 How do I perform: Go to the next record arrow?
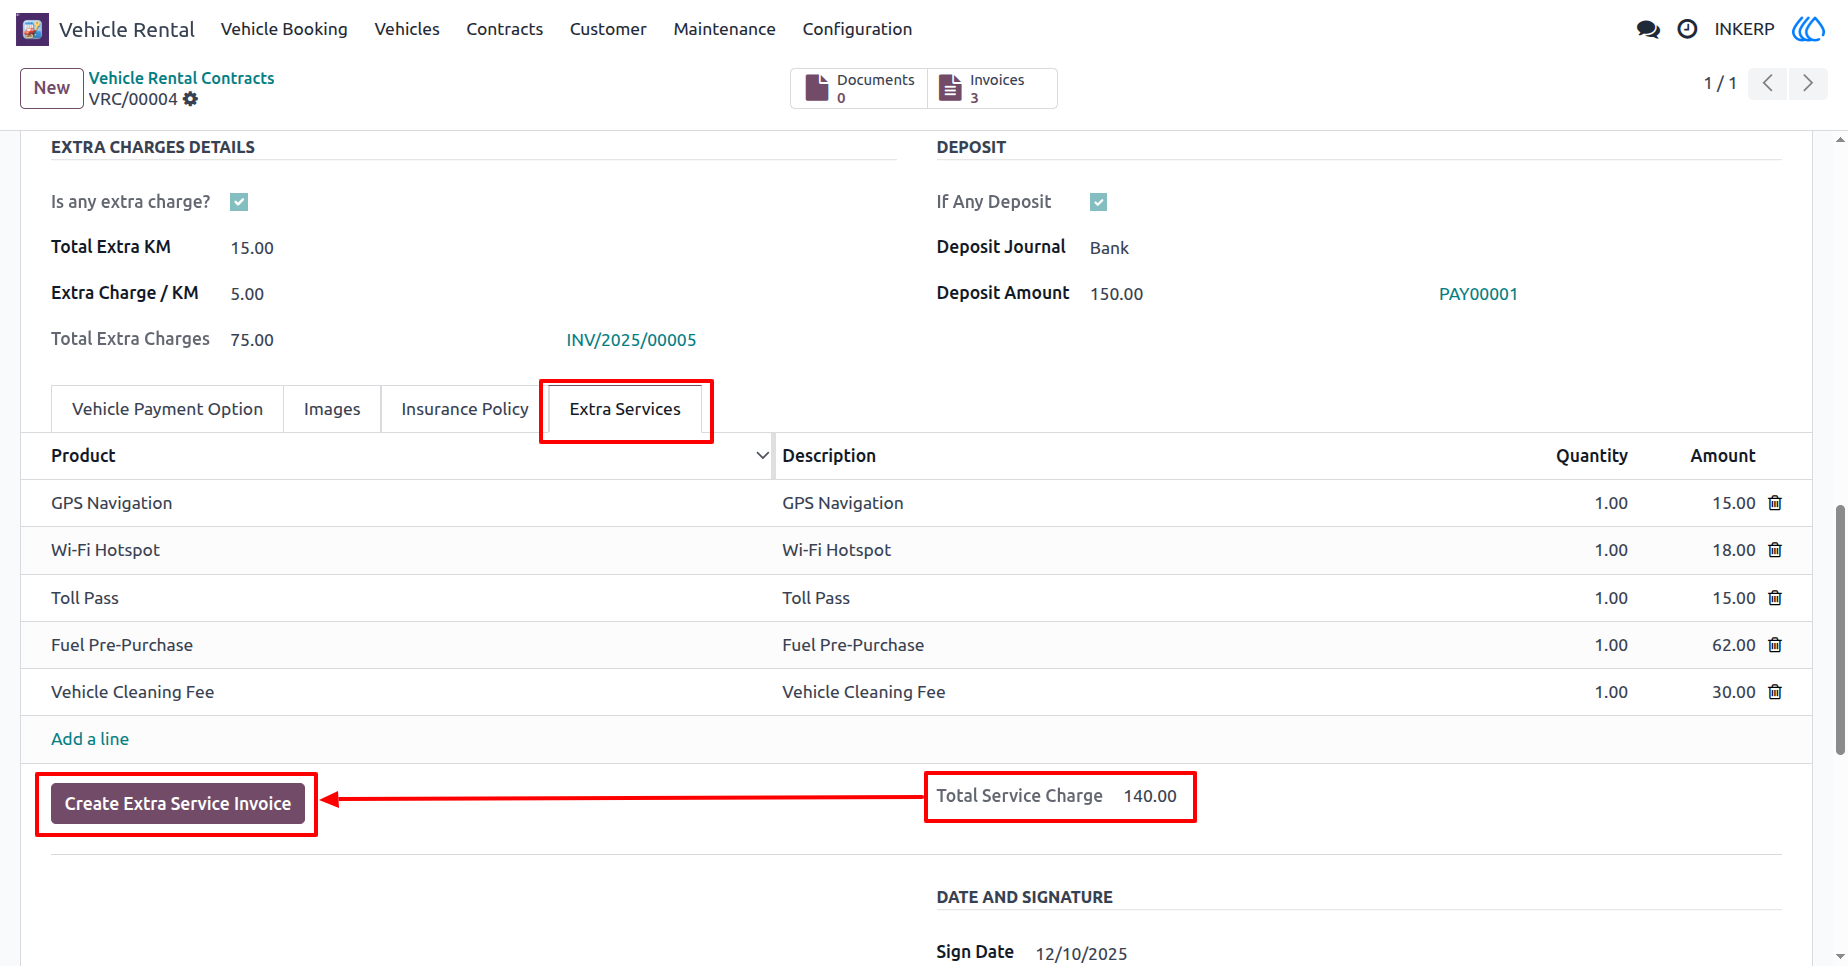pyautogui.click(x=1808, y=83)
